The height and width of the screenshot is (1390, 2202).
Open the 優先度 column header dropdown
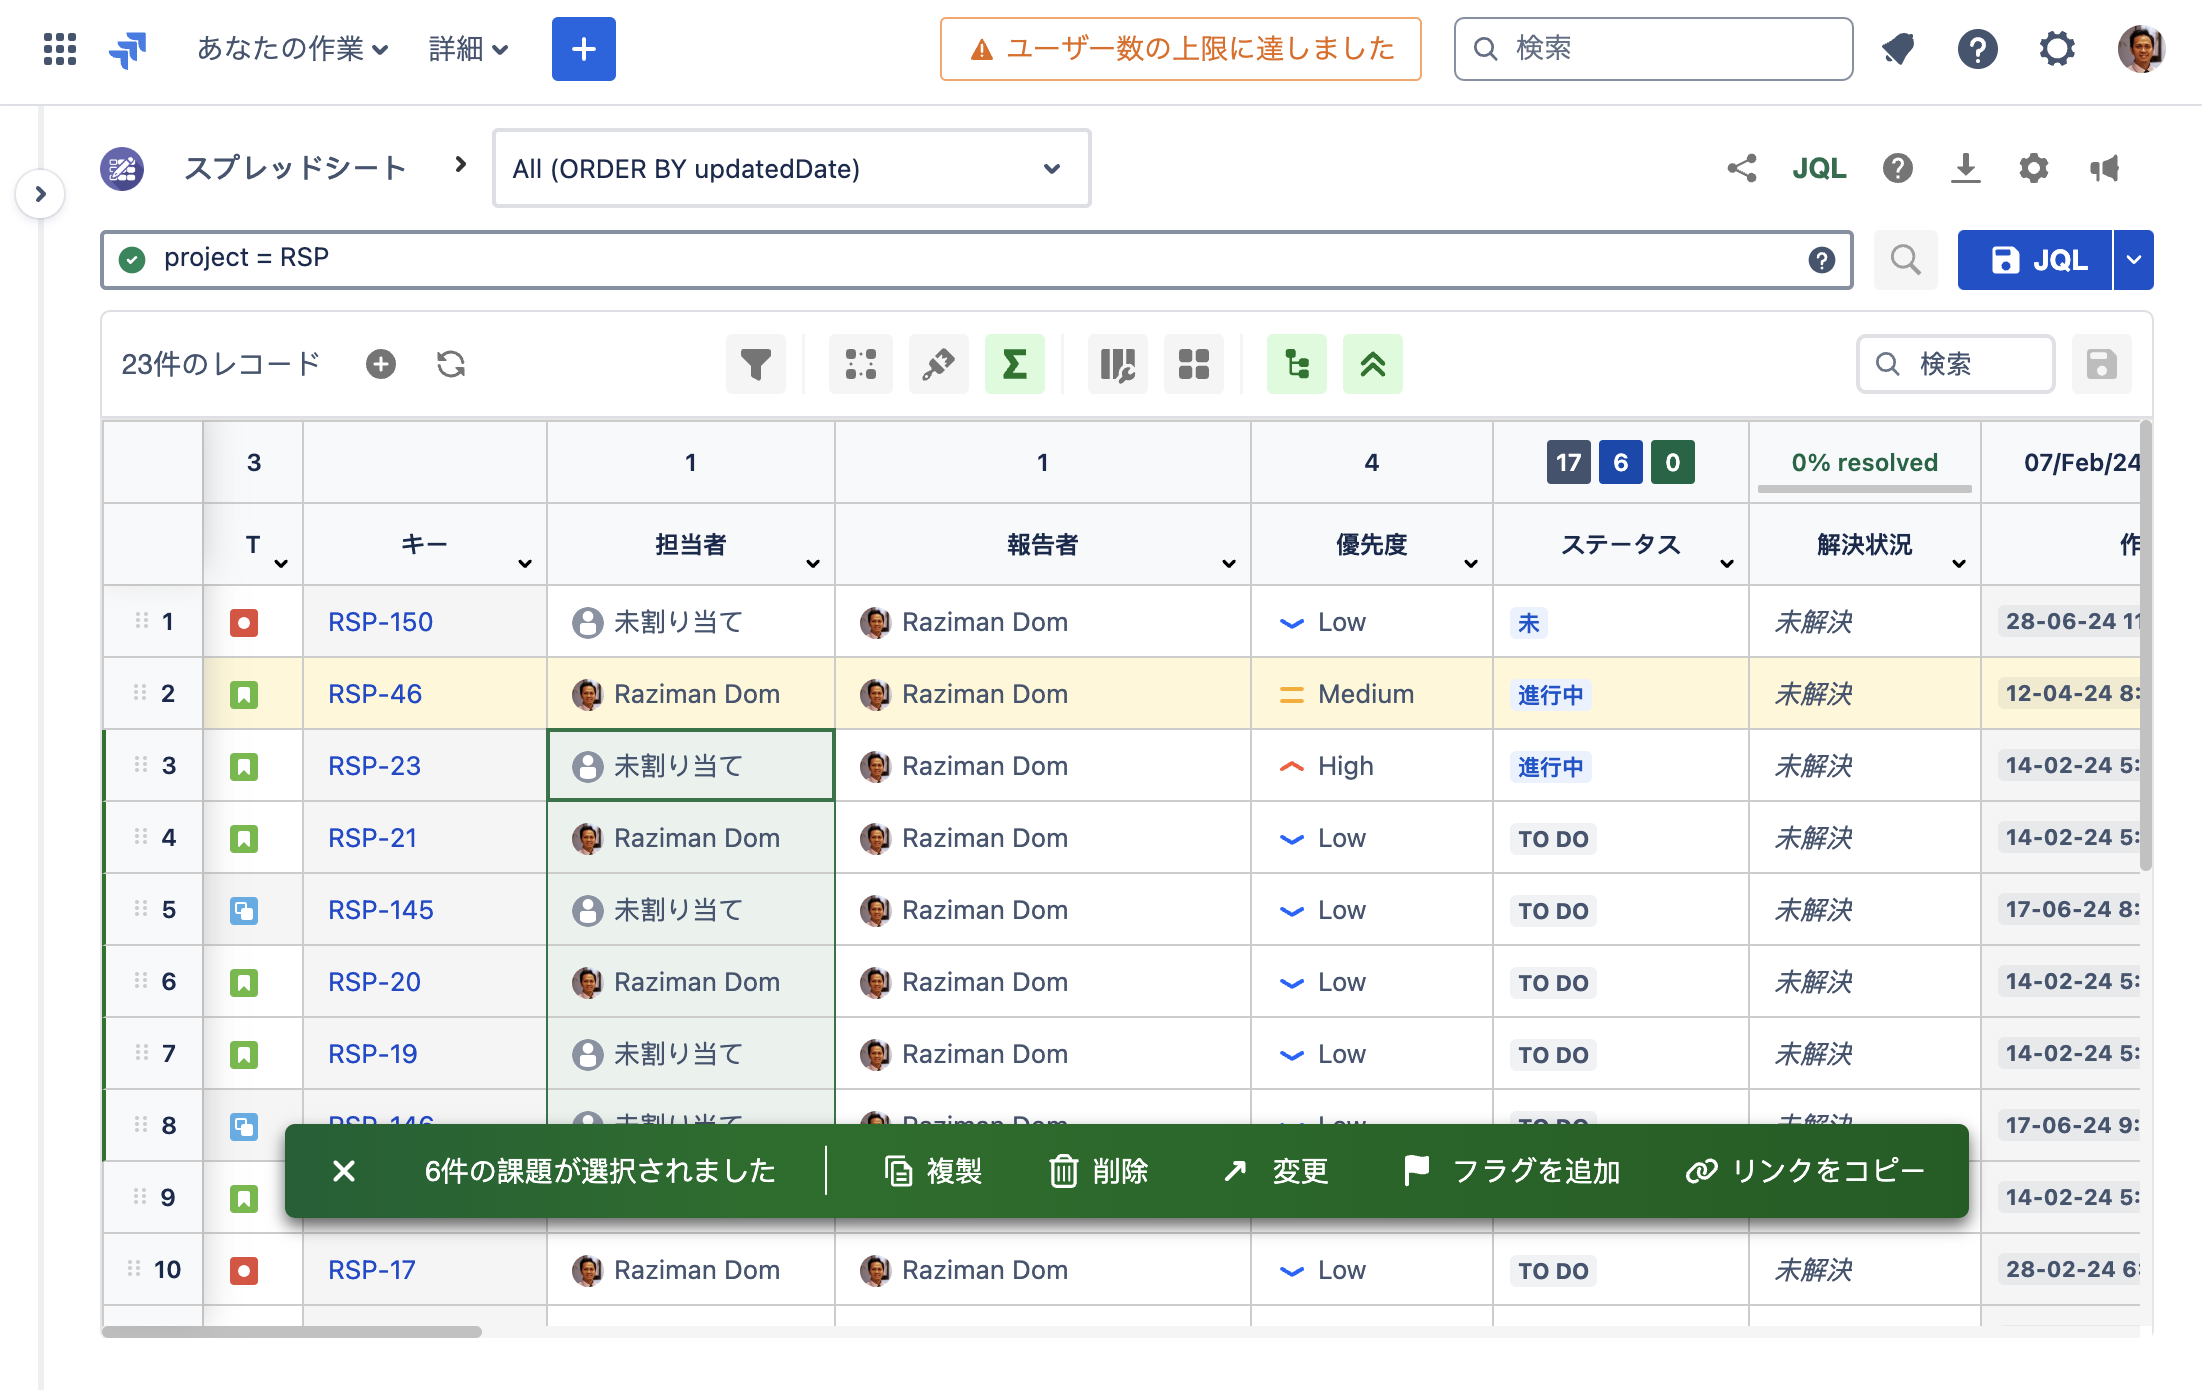(x=1470, y=564)
